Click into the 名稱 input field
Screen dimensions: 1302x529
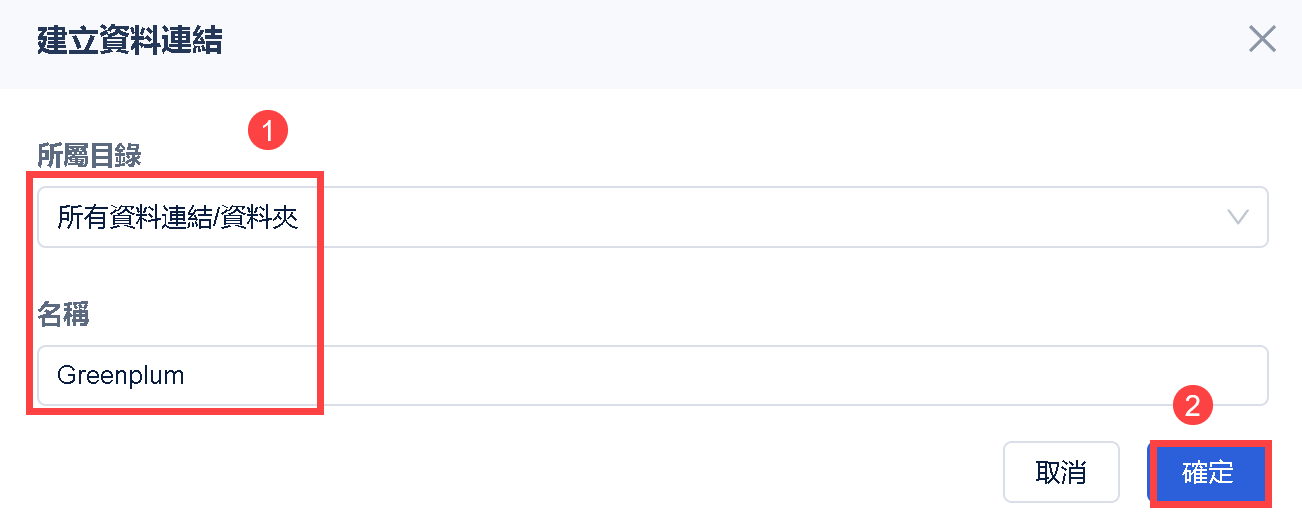tap(652, 376)
